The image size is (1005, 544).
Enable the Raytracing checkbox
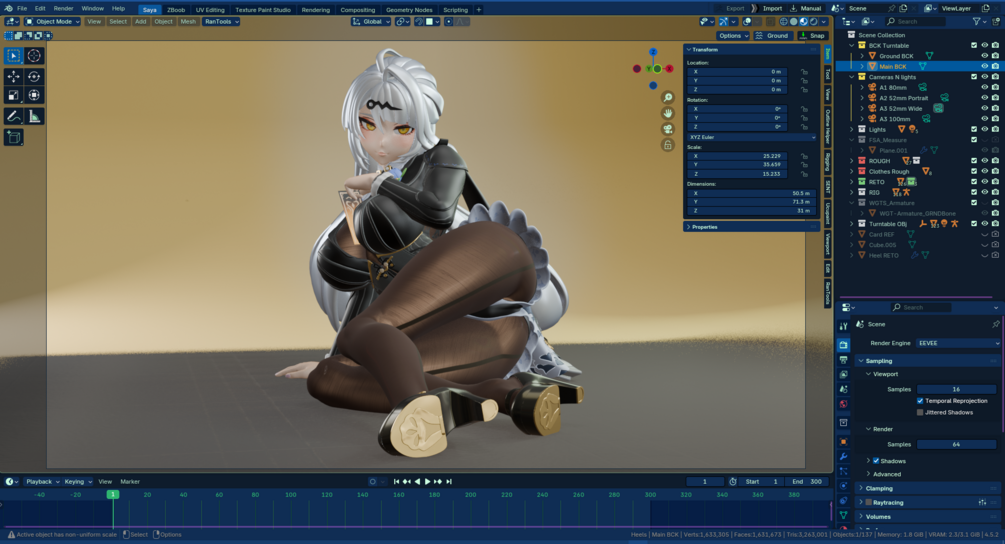[868, 502]
